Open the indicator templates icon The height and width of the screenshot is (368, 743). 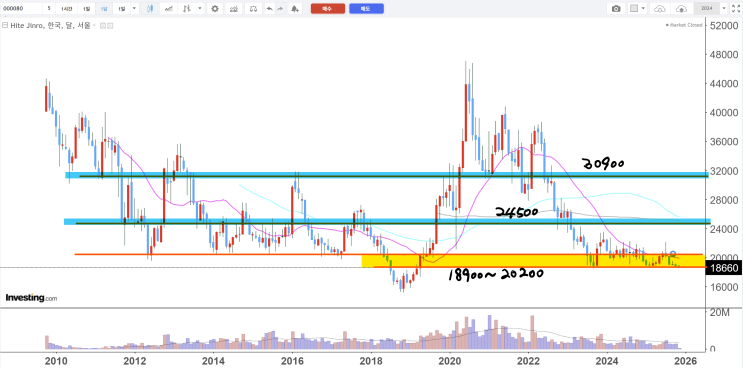[233, 9]
